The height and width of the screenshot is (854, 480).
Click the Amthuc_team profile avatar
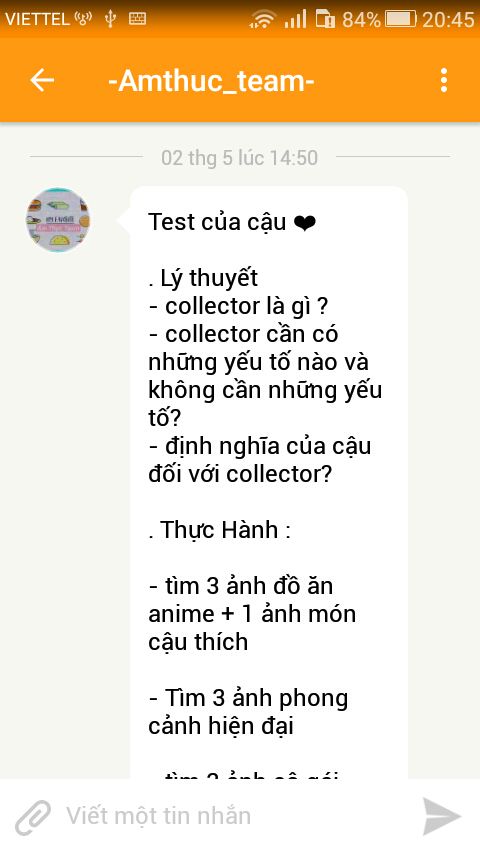(x=58, y=220)
